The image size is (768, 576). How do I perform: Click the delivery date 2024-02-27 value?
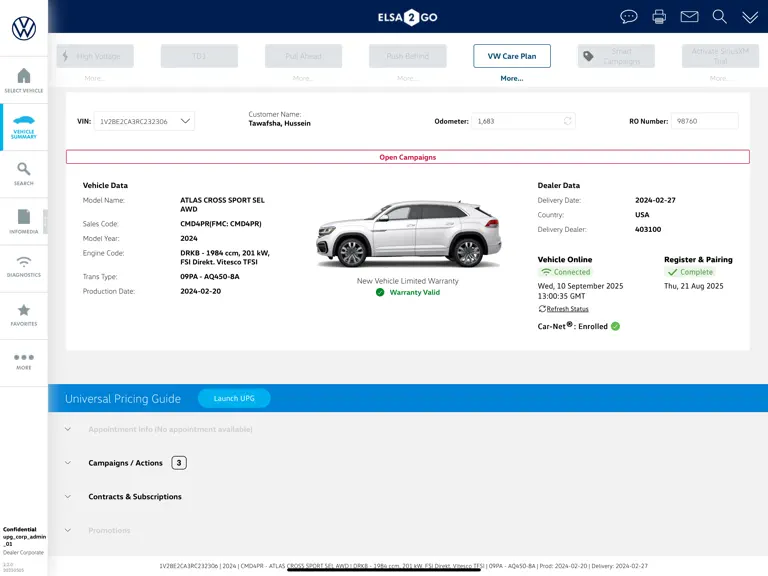(655, 200)
